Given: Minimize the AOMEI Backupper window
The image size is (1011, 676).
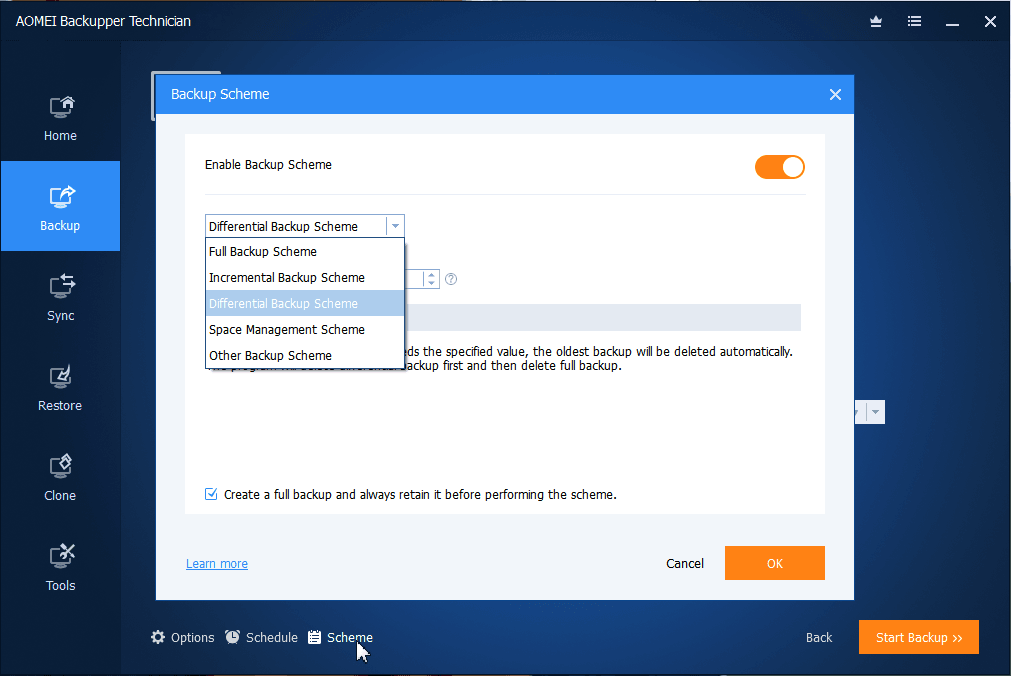Looking at the screenshot, I should [952, 22].
